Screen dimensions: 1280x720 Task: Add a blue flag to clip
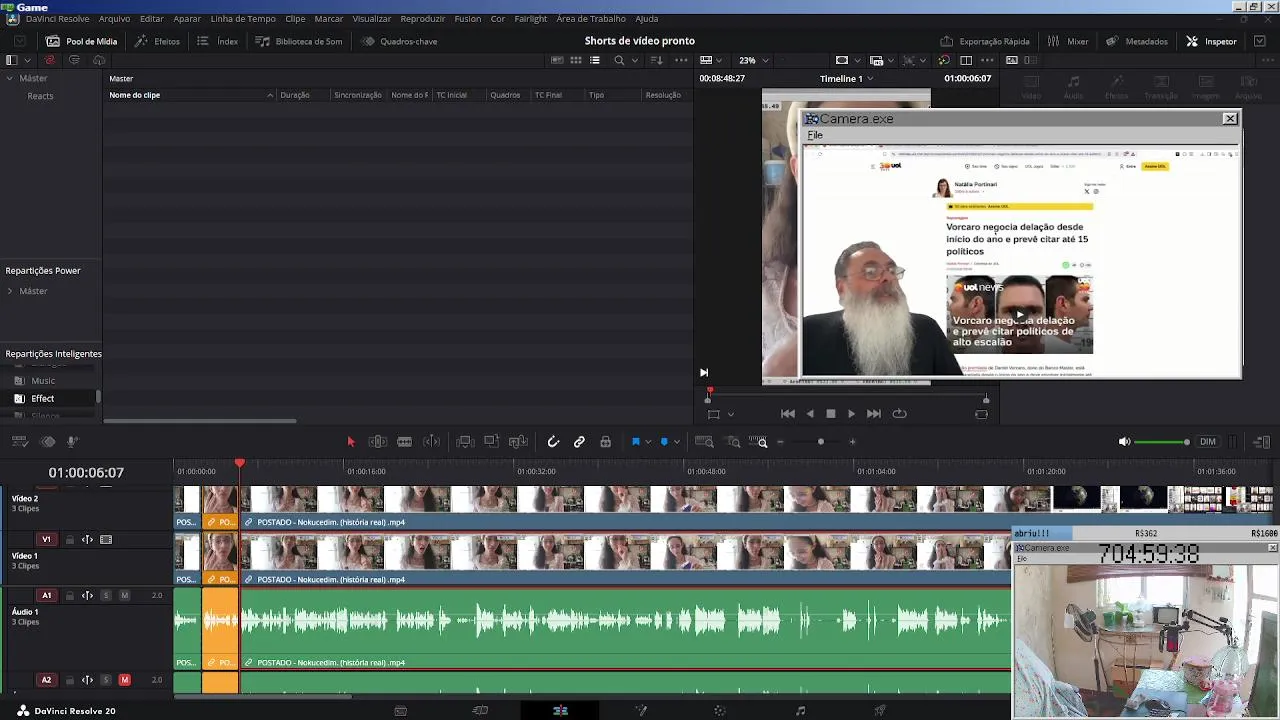(x=635, y=442)
